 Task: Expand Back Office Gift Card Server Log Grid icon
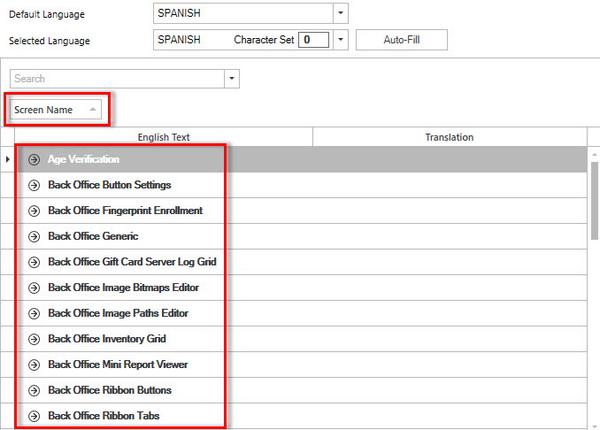[x=34, y=262]
